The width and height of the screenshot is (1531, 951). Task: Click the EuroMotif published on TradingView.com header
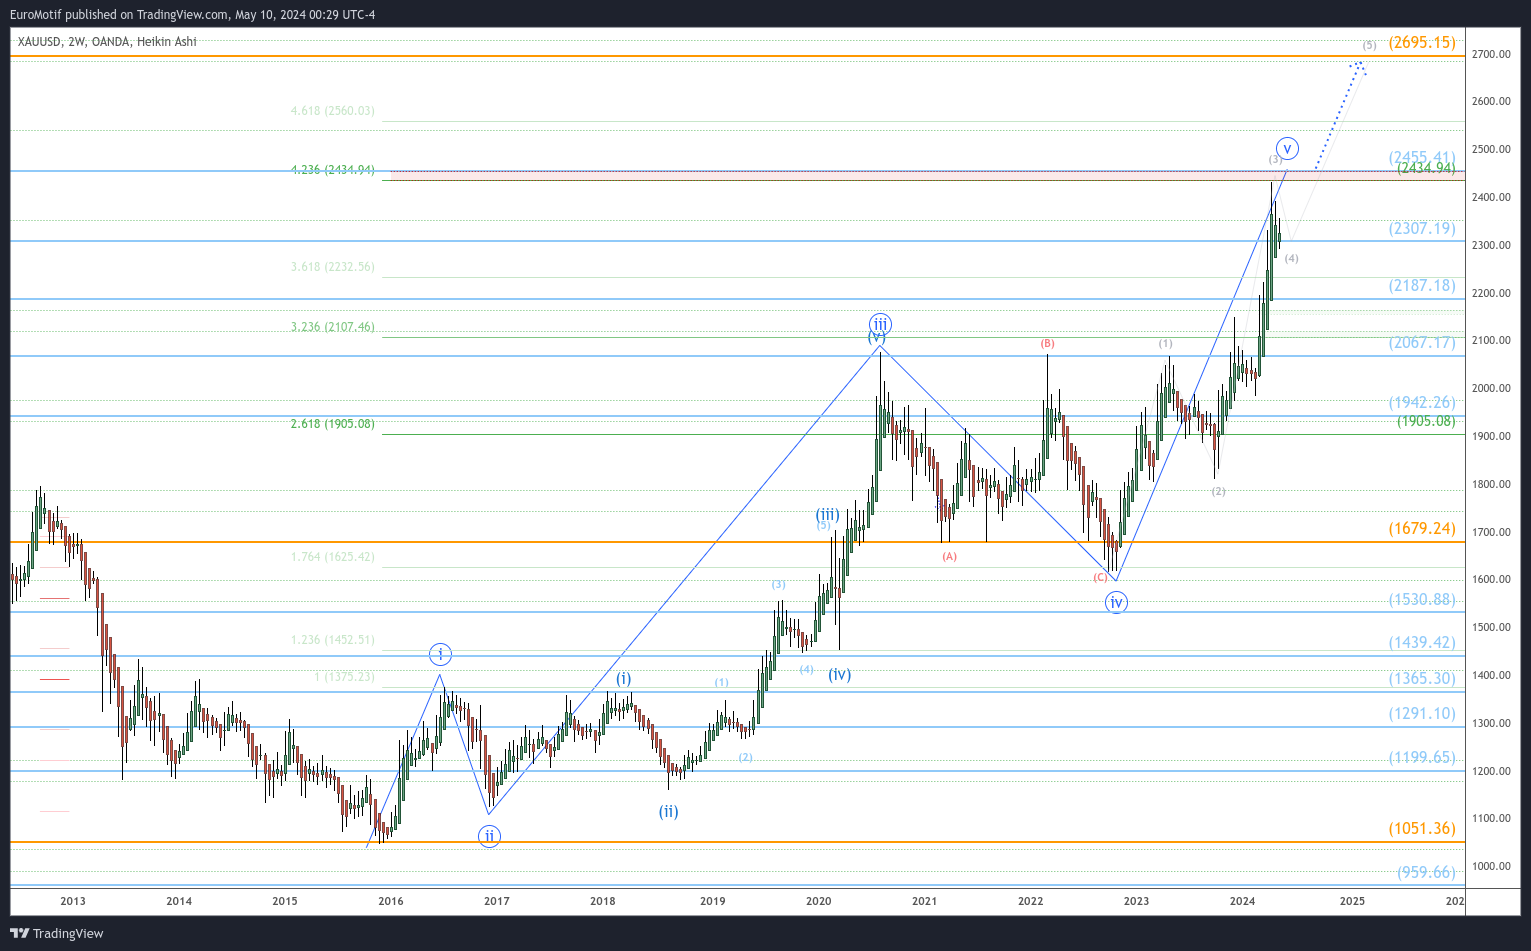[193, 14]
